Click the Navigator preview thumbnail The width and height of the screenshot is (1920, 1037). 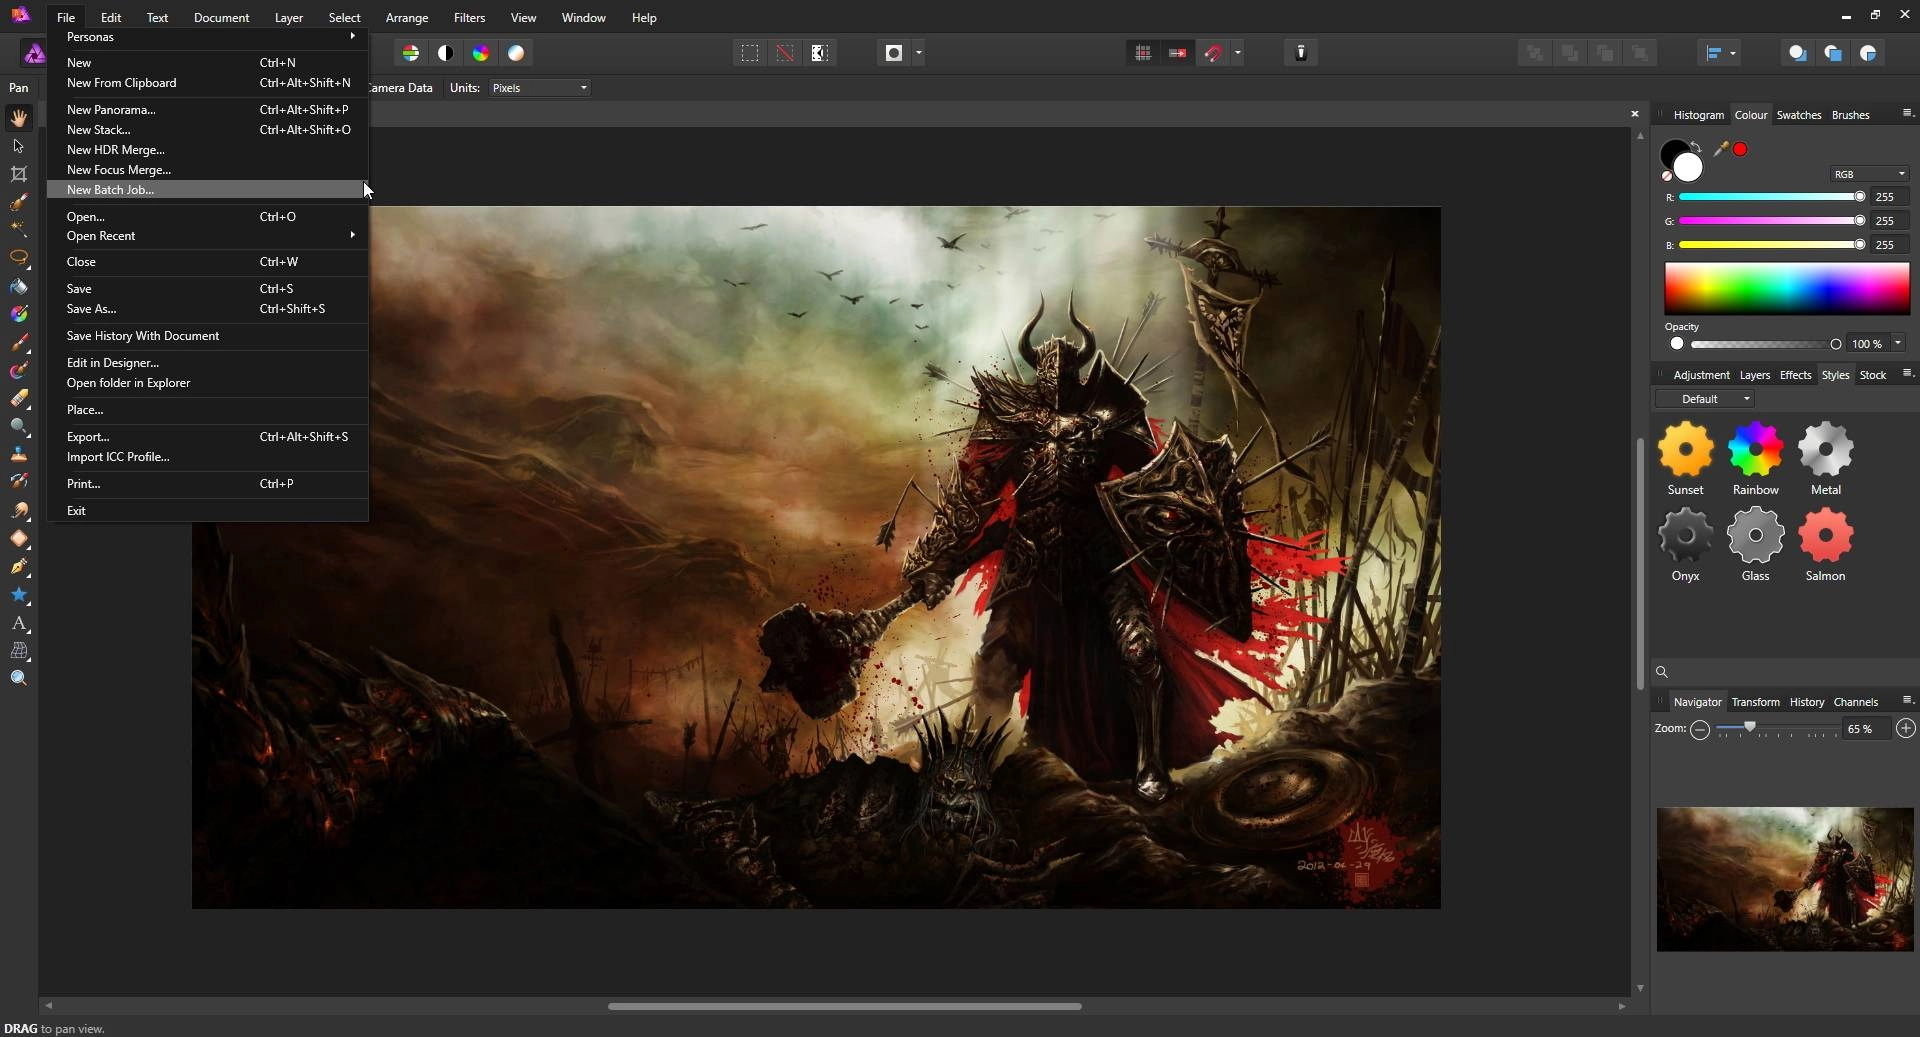pyautogui.click(x=1785, y=880)
